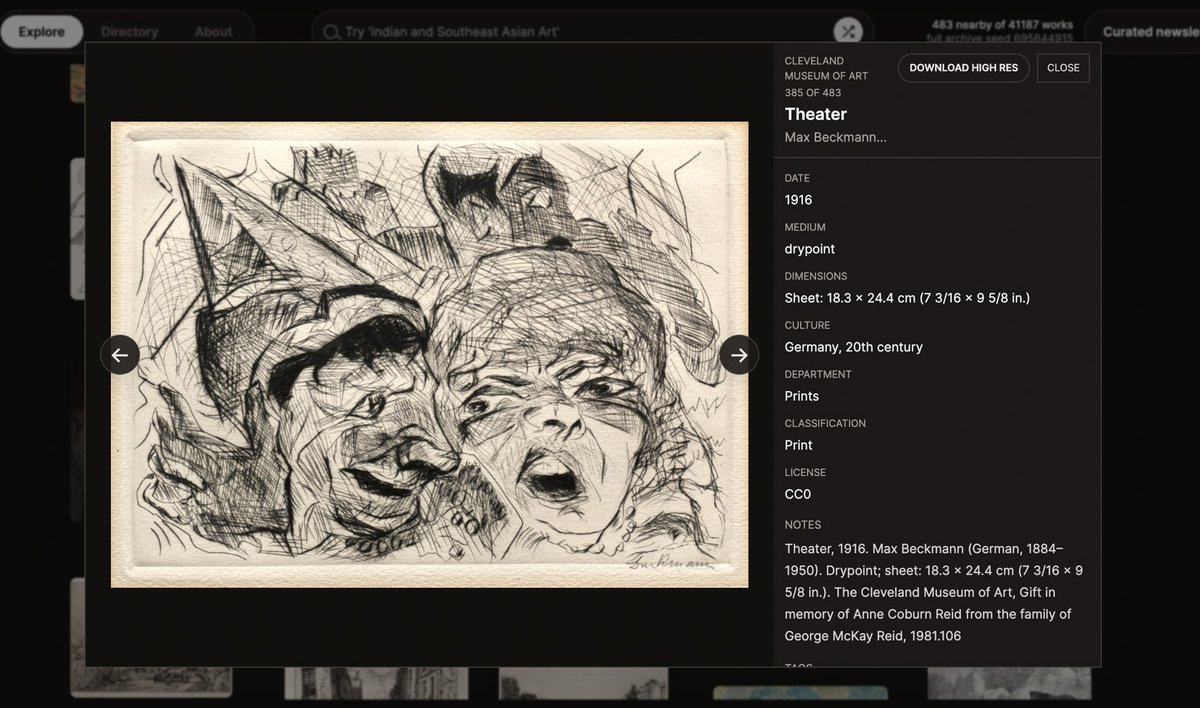Select the classification value 'Print'
This screenshot has height=708, width=1200.
click(x=799, y=445)
